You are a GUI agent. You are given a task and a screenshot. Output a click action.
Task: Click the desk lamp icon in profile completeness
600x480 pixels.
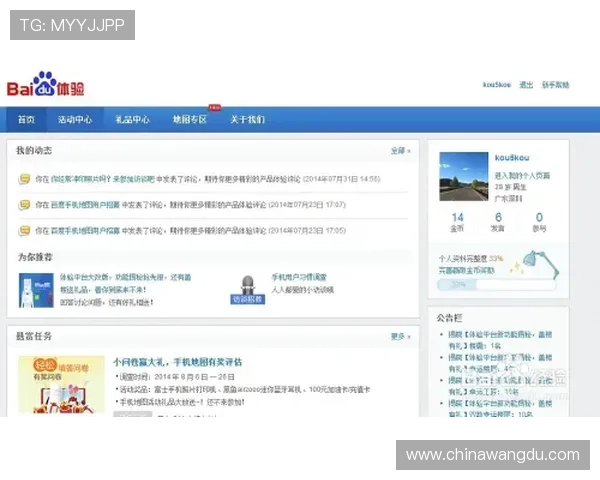click(x=540, y=264)
